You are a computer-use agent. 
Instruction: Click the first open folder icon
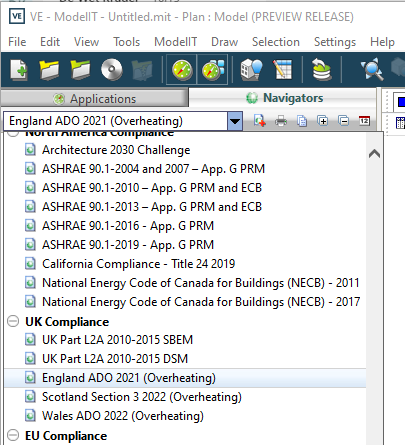tap(49, 70)
